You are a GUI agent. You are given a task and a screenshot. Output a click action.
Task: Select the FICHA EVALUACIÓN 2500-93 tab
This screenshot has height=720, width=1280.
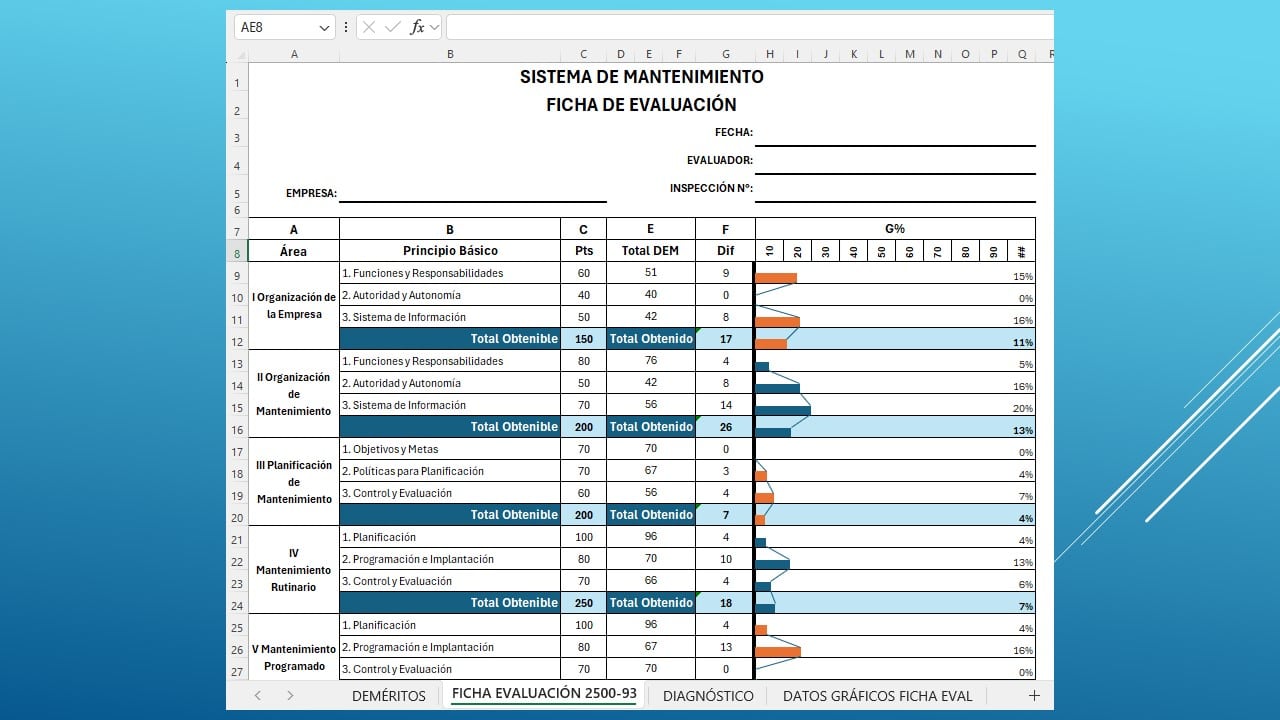click(x=542, y=695)
